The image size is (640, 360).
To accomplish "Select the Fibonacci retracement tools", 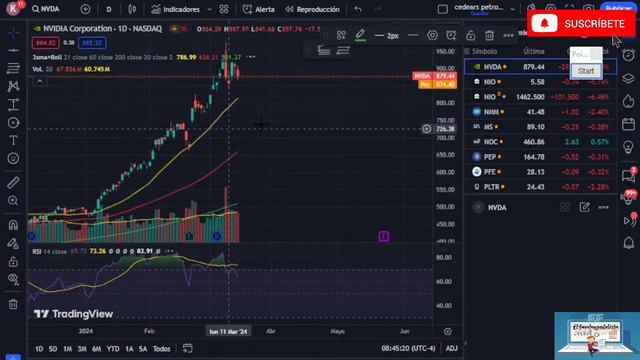I will [x=13, y=68].
